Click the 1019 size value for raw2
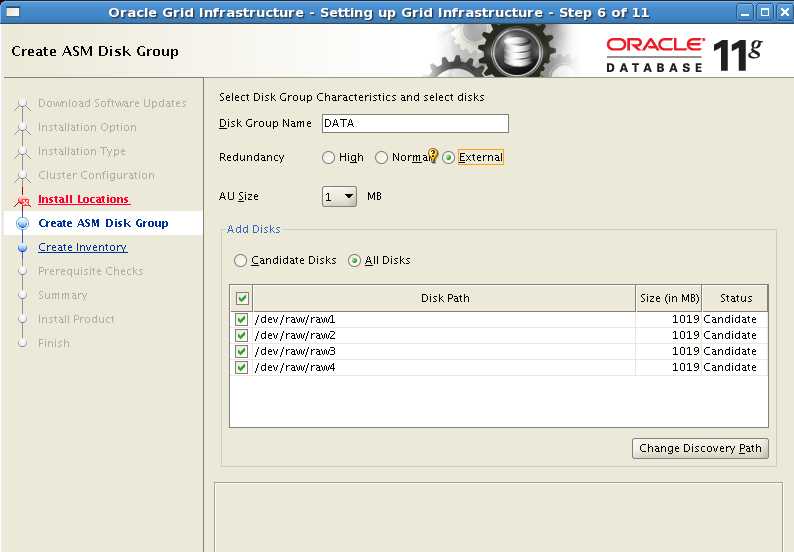Screen dimensions: 794x552 pos(686,335)
